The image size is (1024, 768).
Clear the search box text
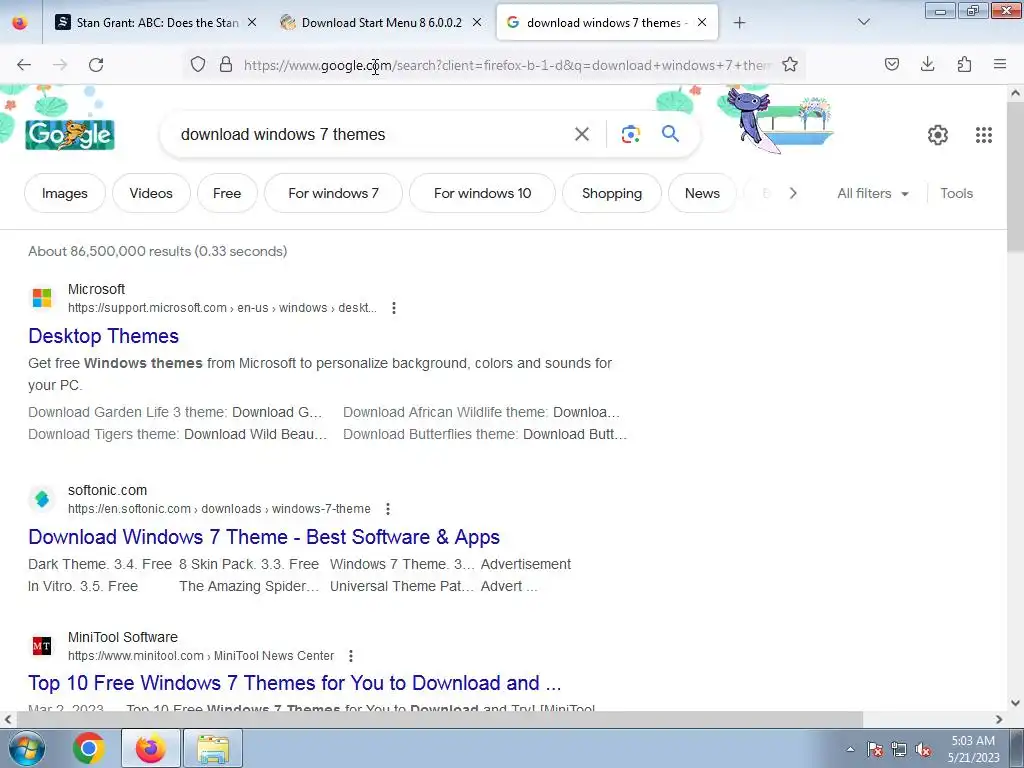point(581,135)
